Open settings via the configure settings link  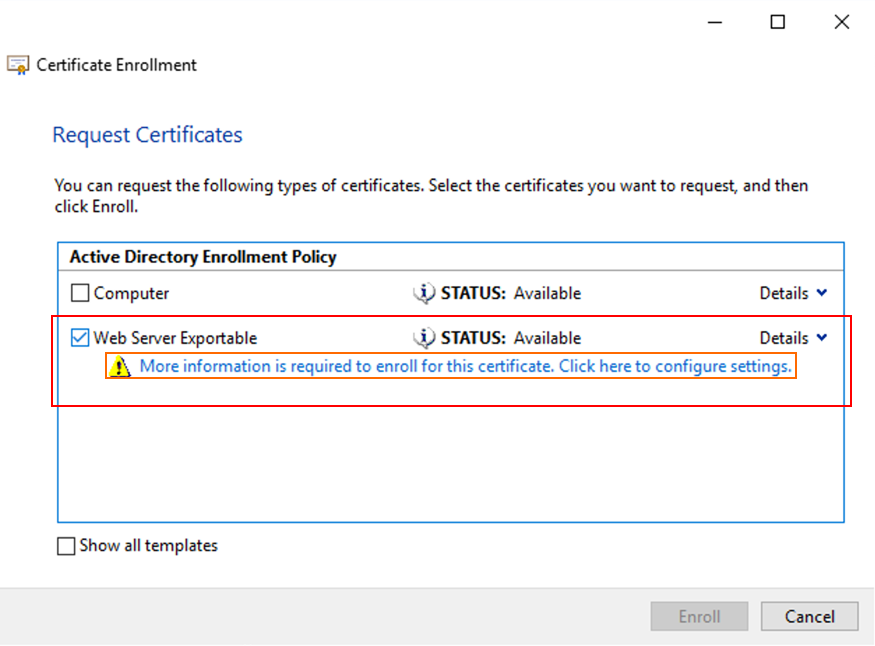tap(465, 366)
